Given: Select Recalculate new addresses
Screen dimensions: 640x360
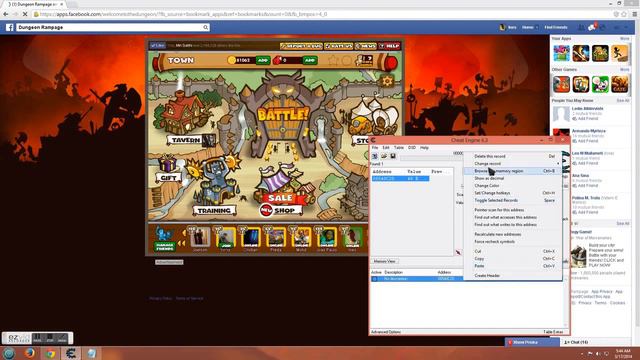Looking at the screenshot, I should (x=512, y=234).
